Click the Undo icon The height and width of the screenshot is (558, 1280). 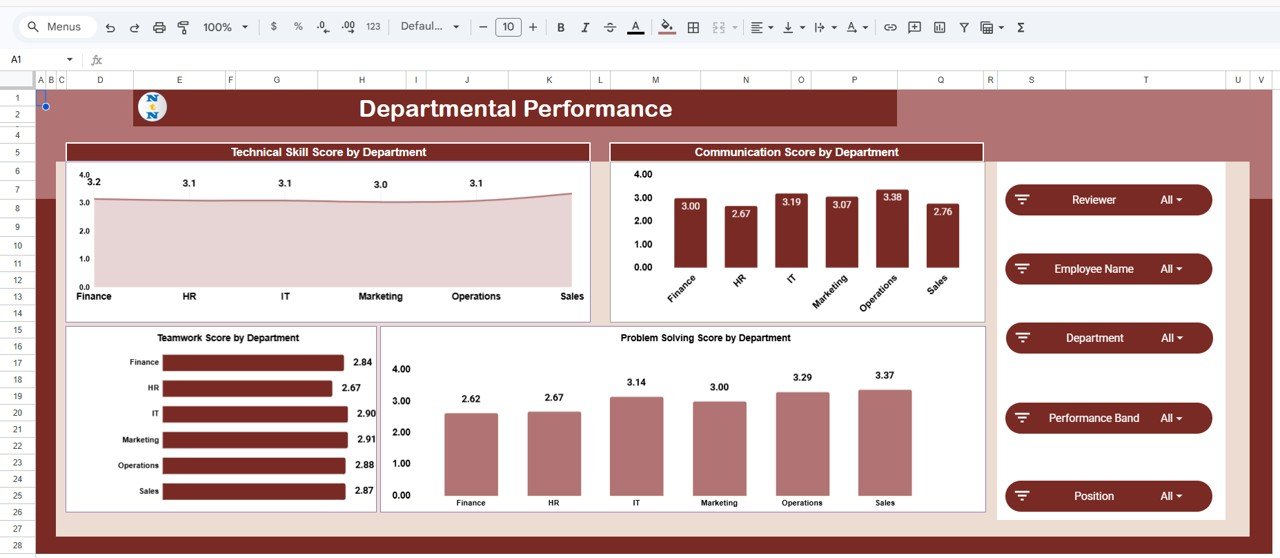tap(110, 27)
